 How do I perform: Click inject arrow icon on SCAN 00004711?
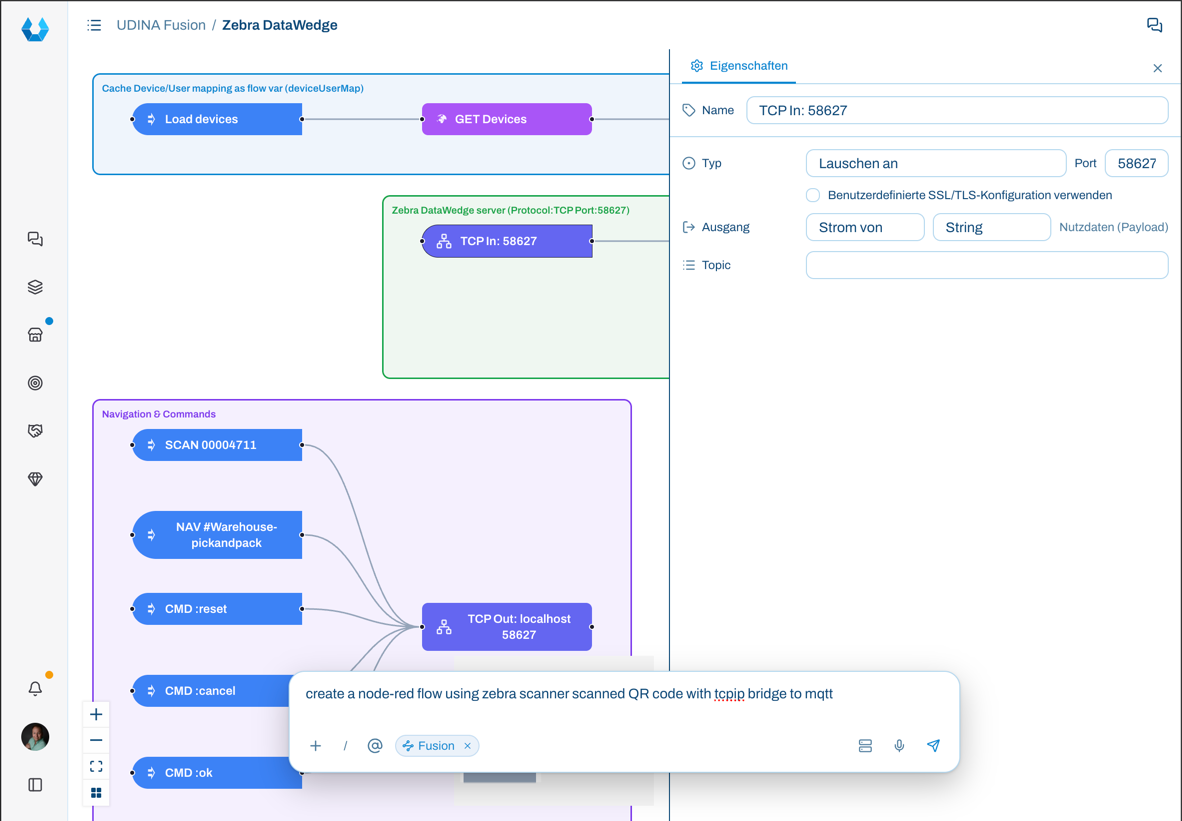coord(152,445)
